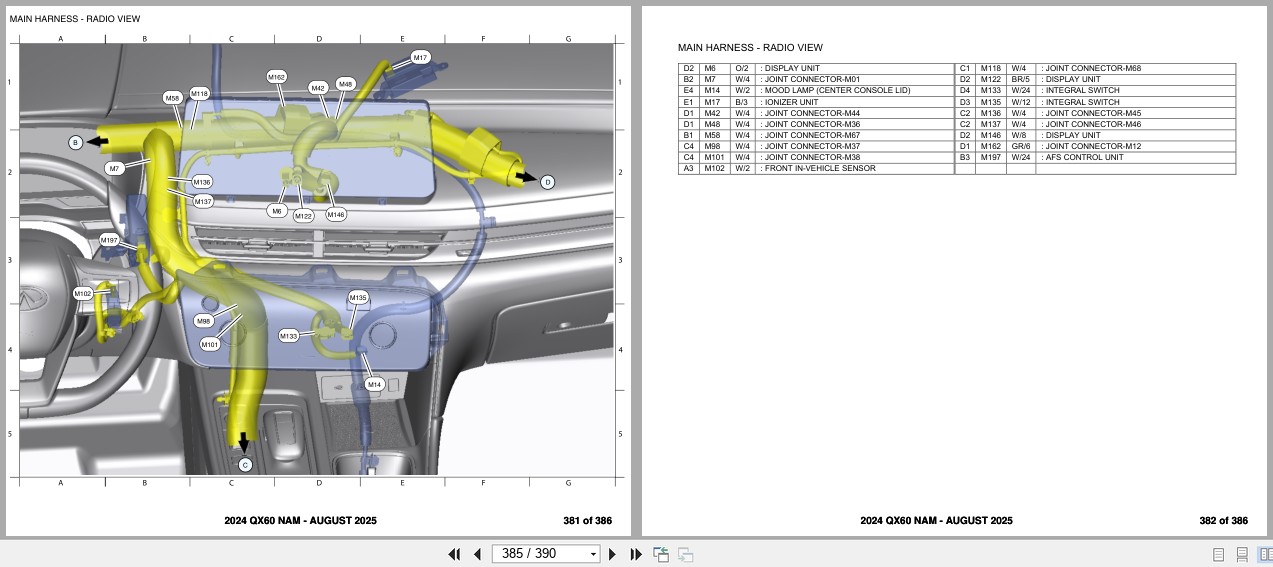The height and width of the screenshot is (567, 1273).
Task: Click connector label M101 in the diagram
Action: click(x=209, y=345)
